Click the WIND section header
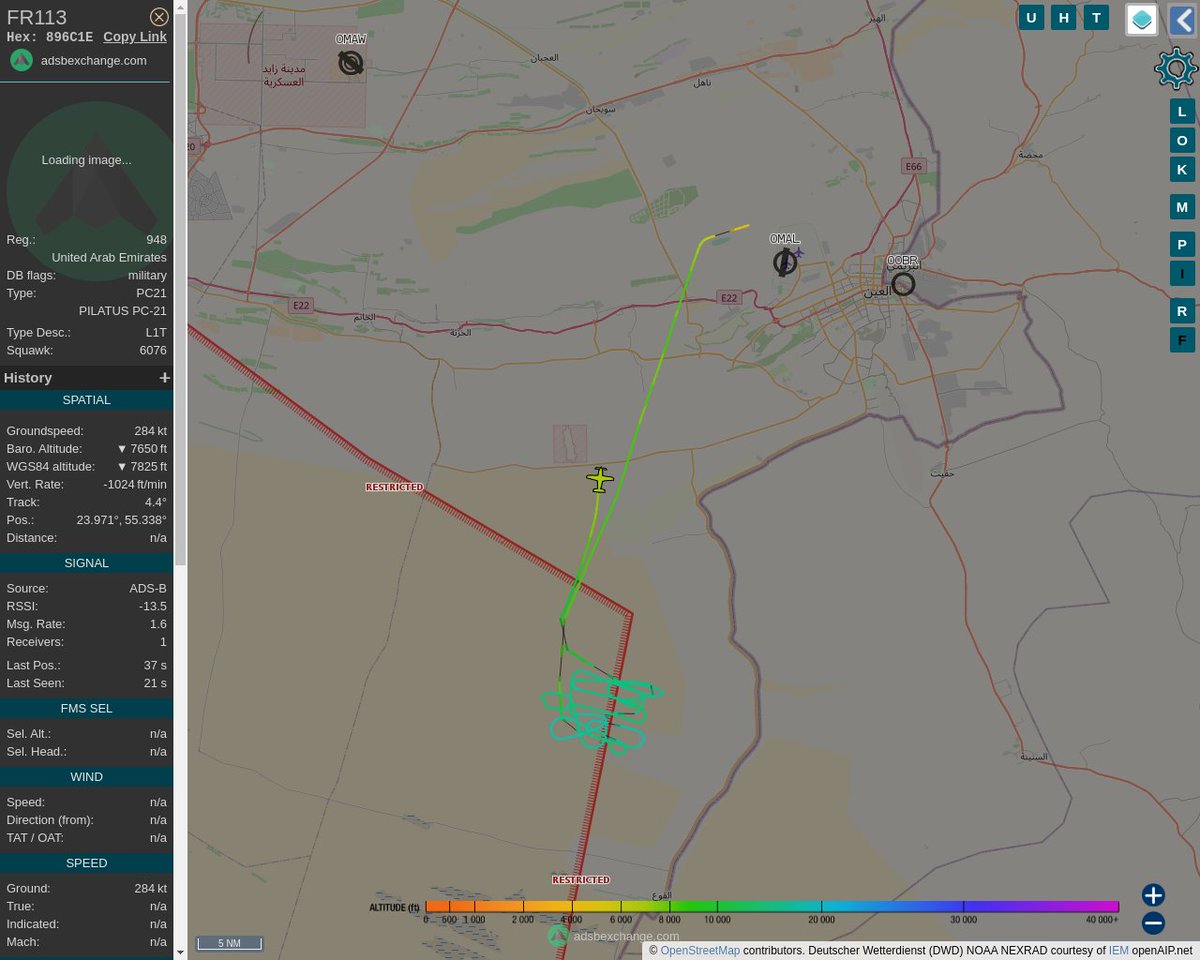 tap(86, 777)
